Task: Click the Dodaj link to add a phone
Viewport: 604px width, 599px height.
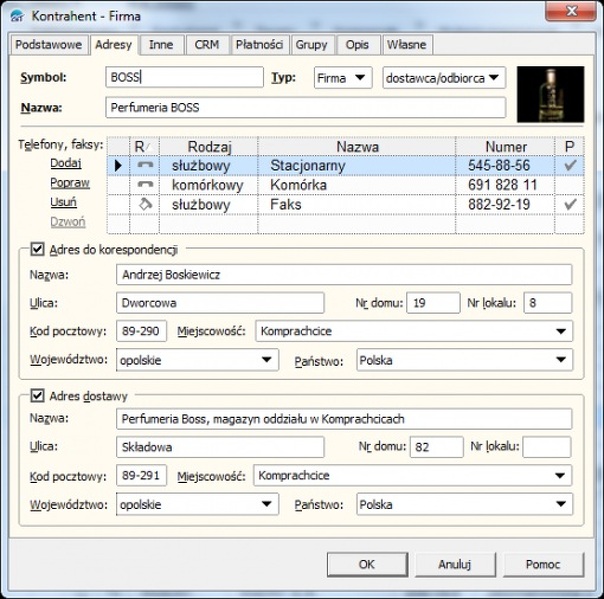Action: [x=67, y=163]
